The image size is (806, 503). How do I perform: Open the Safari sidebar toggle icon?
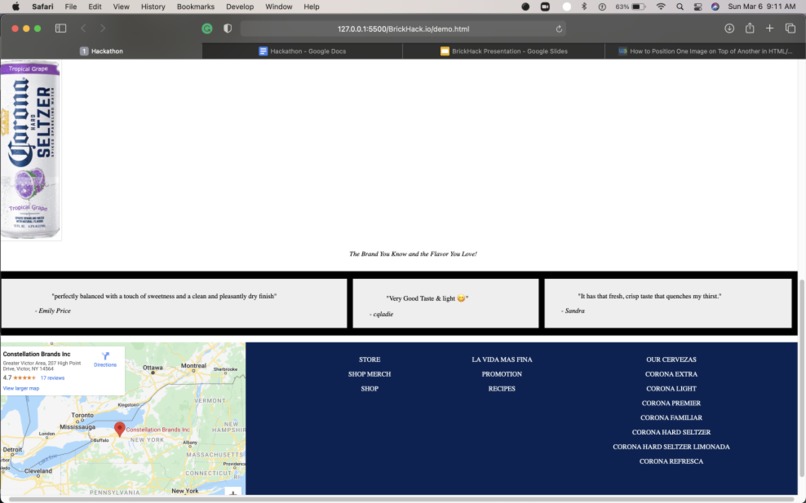(x=61, y=29)
